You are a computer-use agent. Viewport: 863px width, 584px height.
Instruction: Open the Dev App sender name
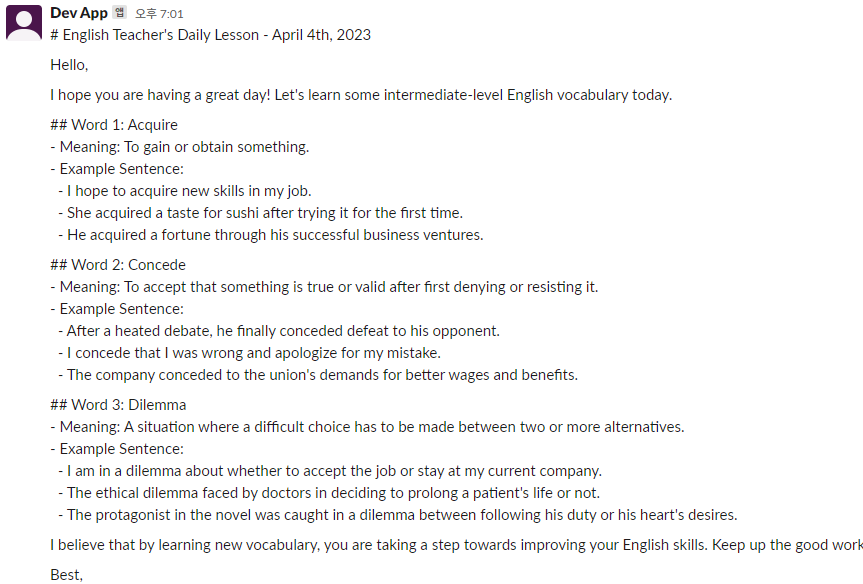pyautogui.click(x=79, y=13)
